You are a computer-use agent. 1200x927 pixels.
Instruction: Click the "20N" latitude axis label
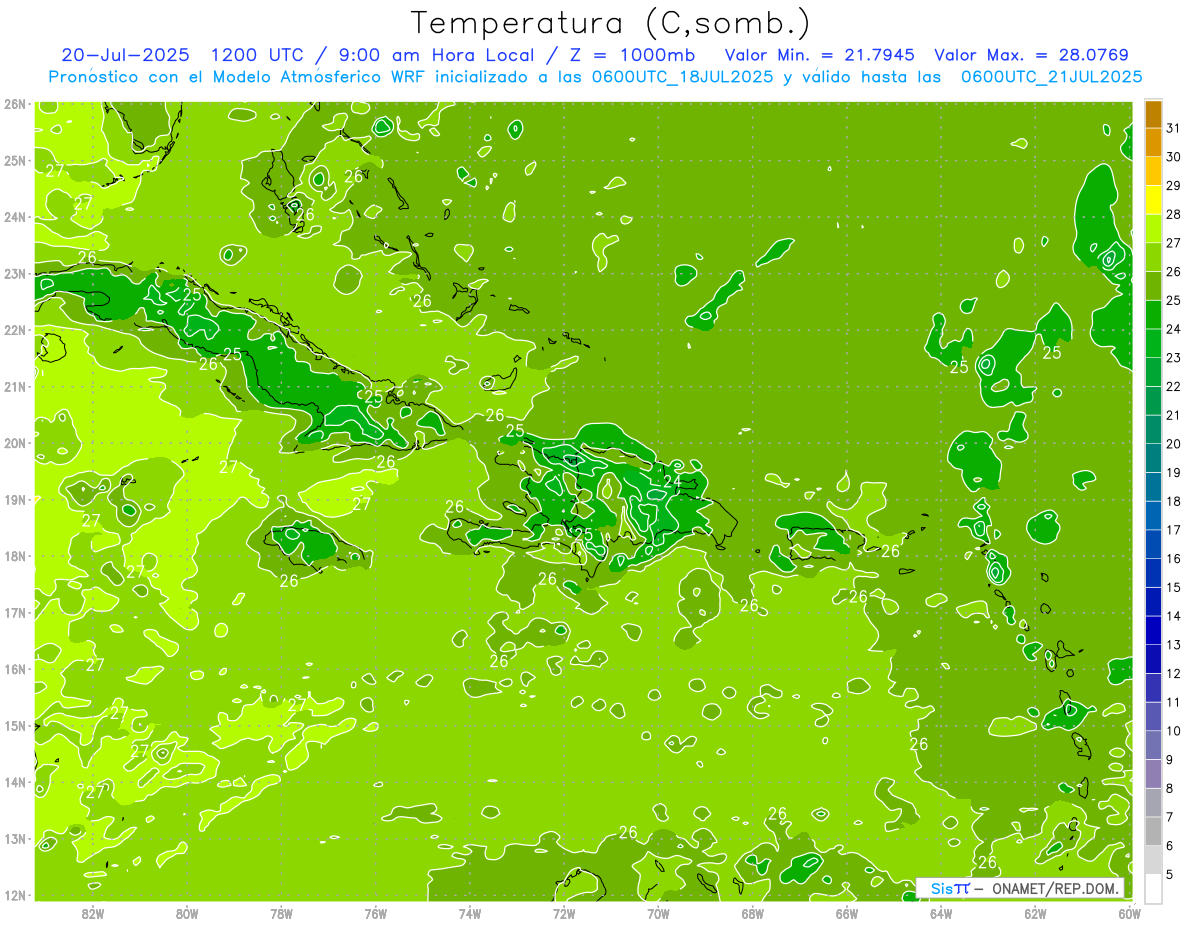click(15, 442)
